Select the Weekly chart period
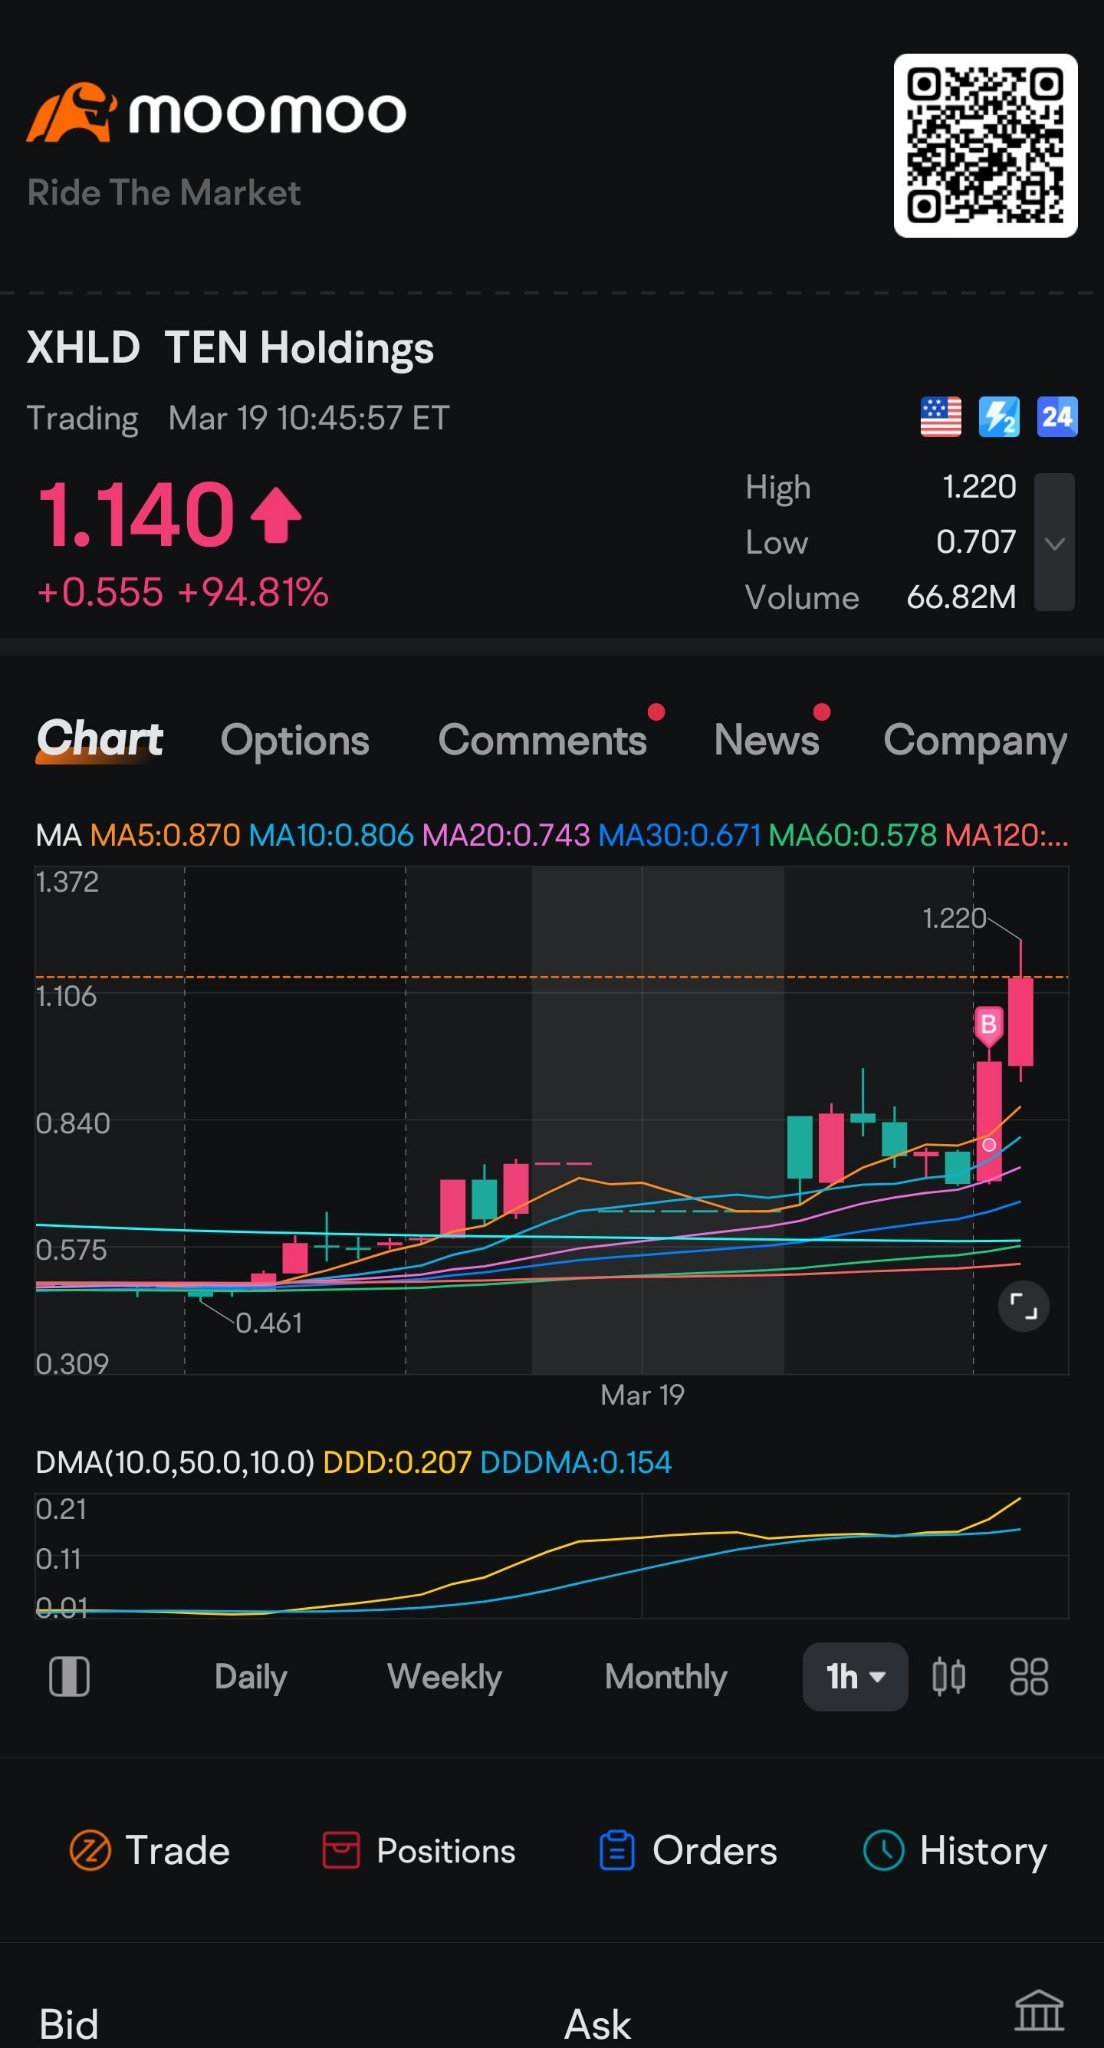1104x2048 pixels. (x=444, y=1677)
